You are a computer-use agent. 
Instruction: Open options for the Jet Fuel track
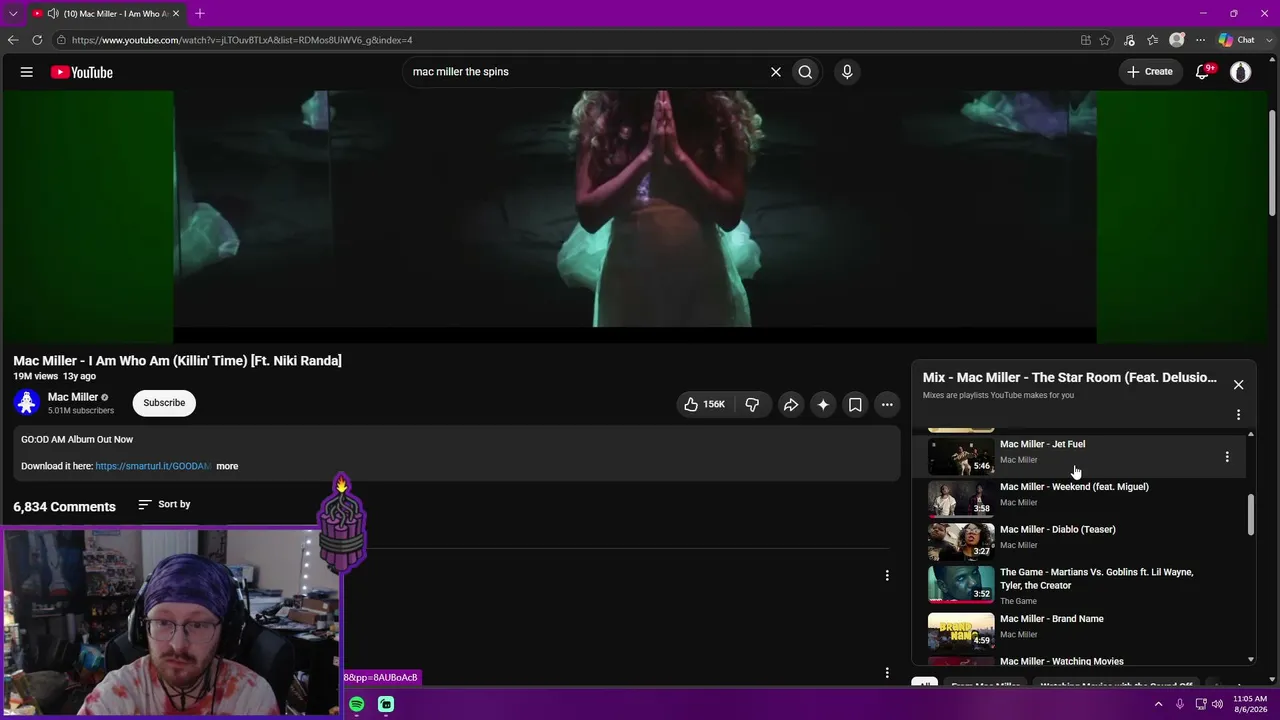1227,457
